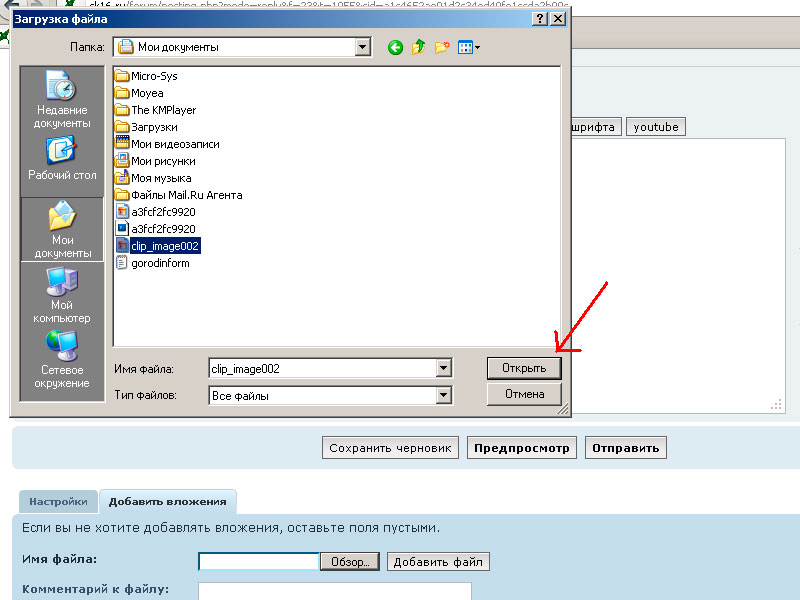
Task: Click the Обзор... browse button
Action: point(350,562)
